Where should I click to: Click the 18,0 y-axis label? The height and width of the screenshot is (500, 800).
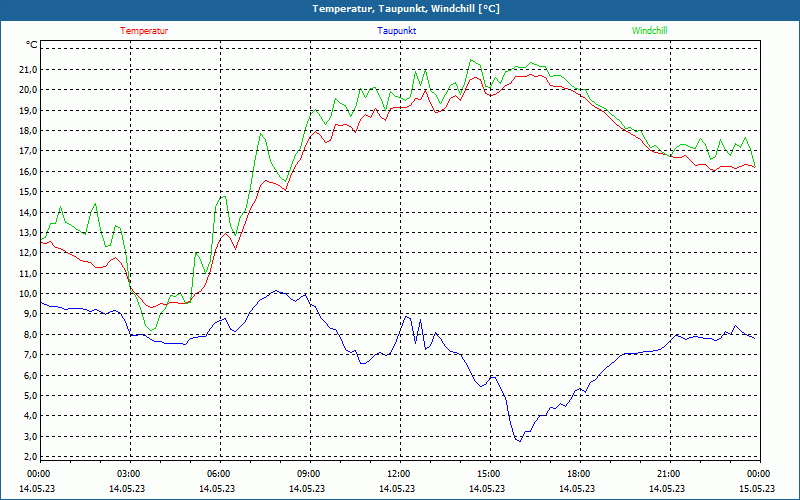(x=28, y=131)
